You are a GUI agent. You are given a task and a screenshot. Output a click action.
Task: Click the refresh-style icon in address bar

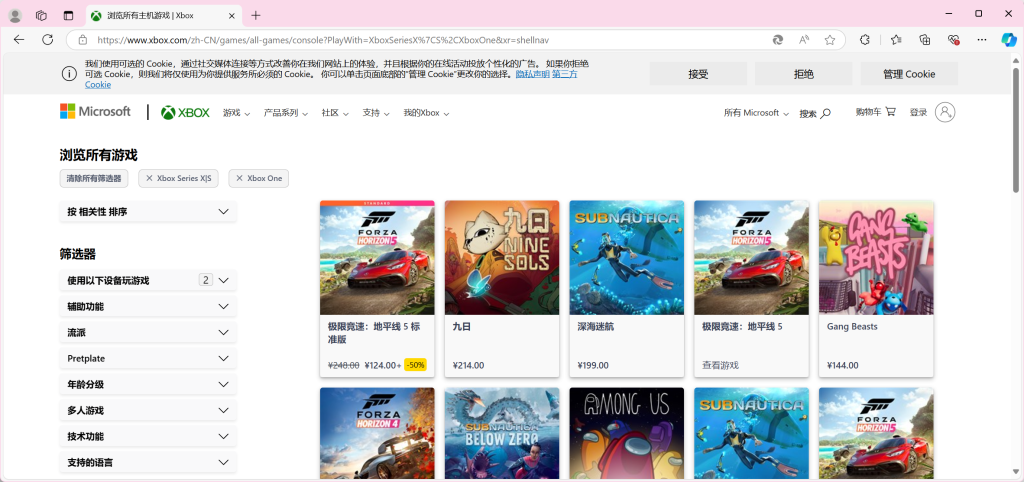click(x=778, y=40)
